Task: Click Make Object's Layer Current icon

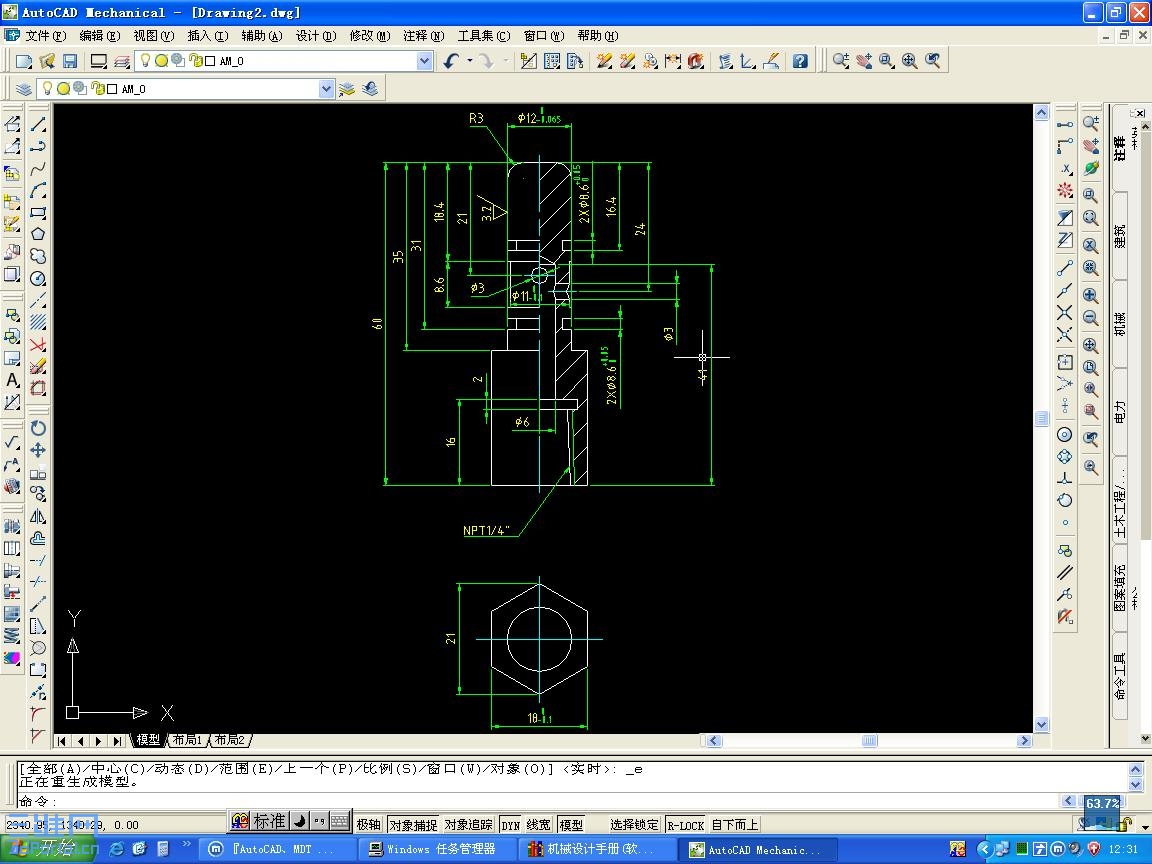Action: coord(347,89)
